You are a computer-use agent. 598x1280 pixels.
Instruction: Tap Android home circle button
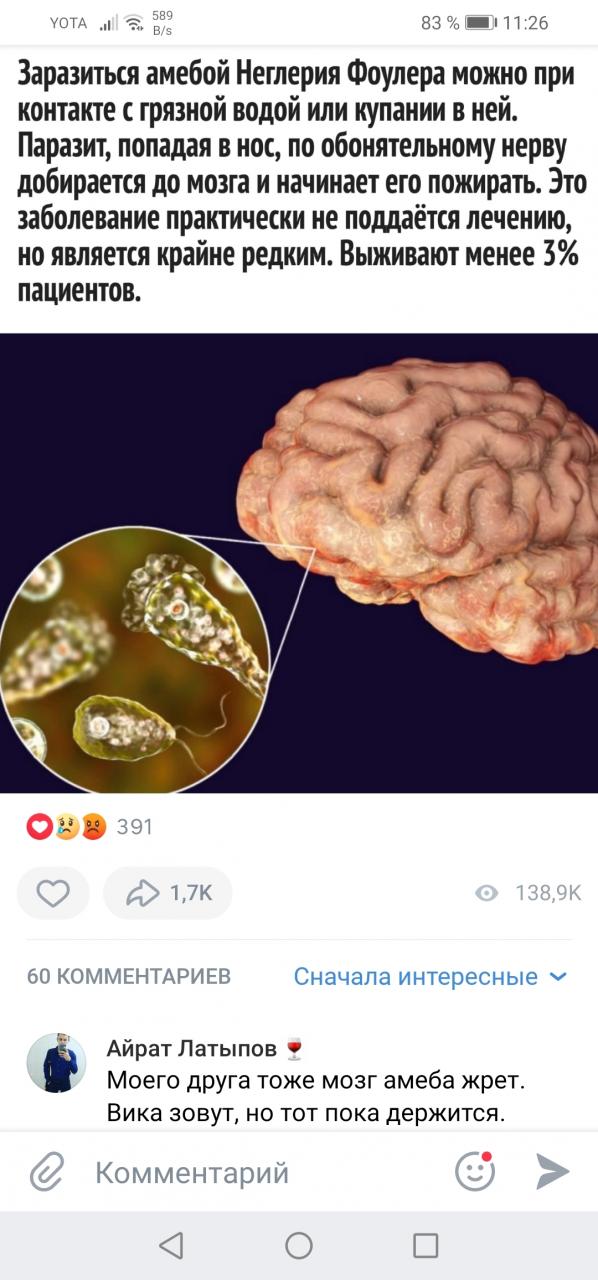click(299, 1245)
